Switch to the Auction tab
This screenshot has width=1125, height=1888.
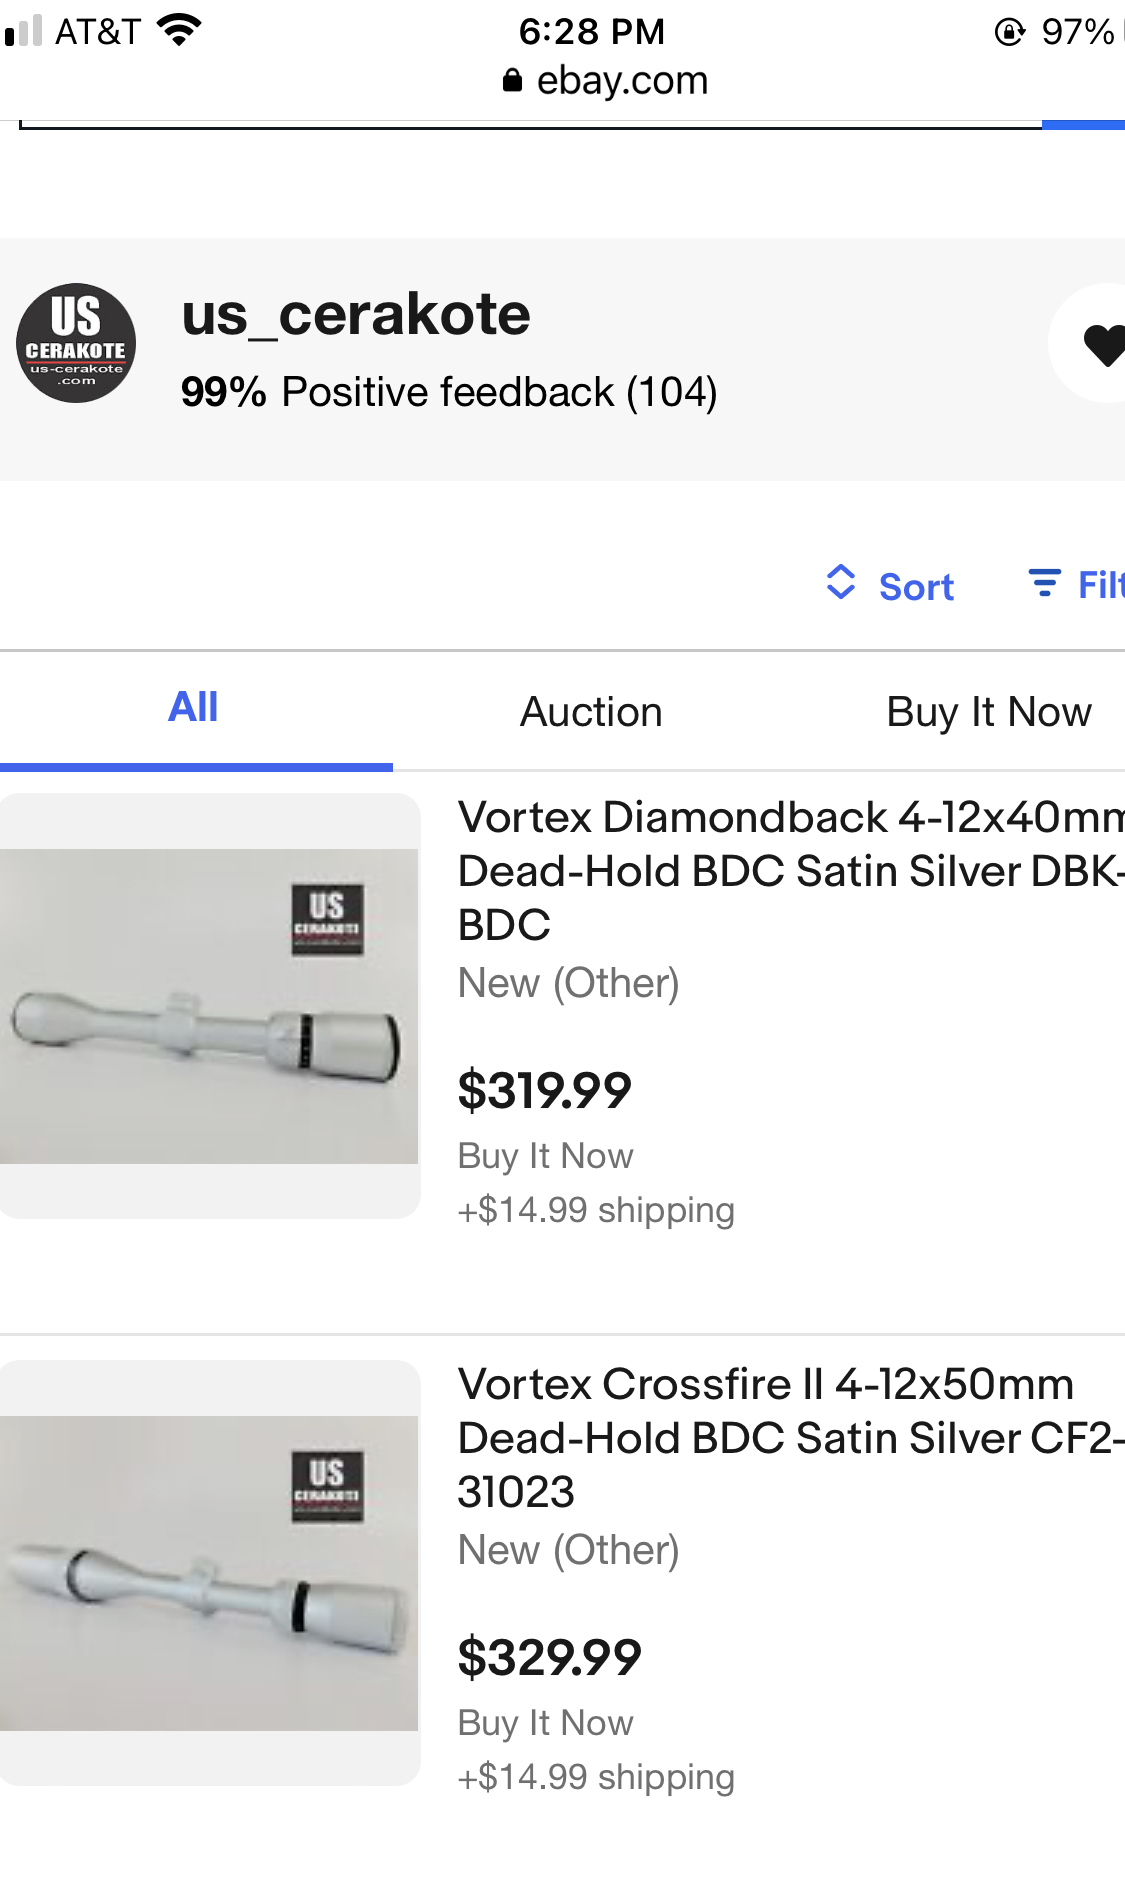[591, 712]
